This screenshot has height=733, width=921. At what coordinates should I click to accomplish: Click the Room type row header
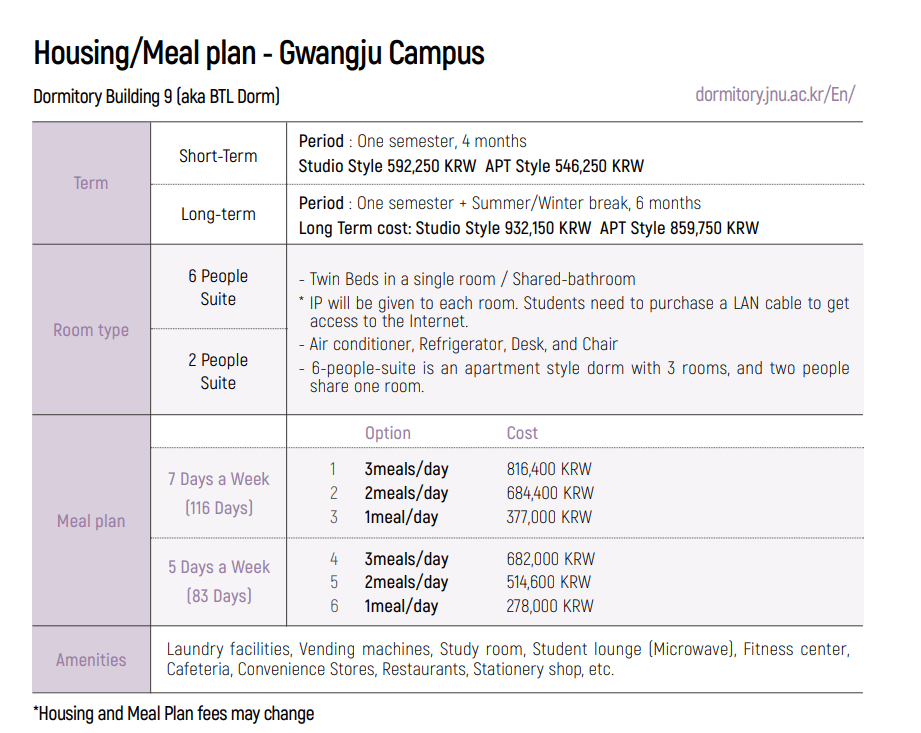91,330
